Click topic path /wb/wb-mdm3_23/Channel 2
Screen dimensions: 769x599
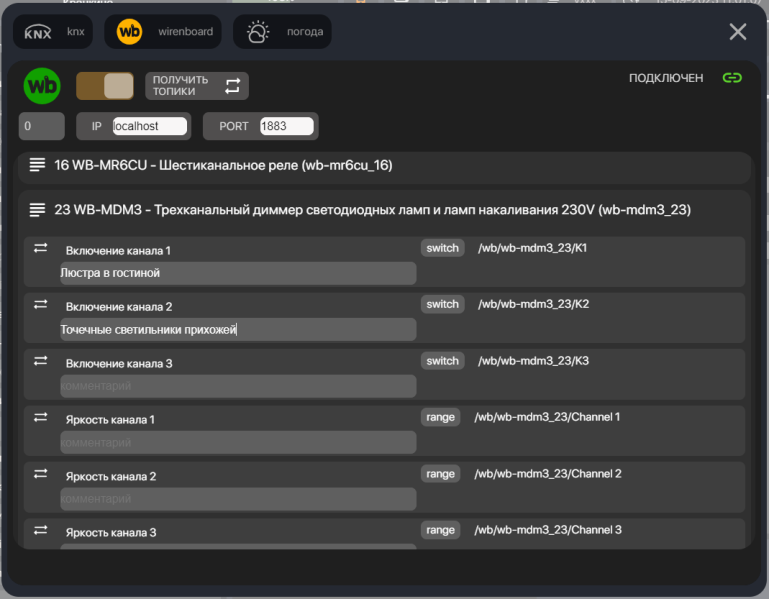click(548, 474)
